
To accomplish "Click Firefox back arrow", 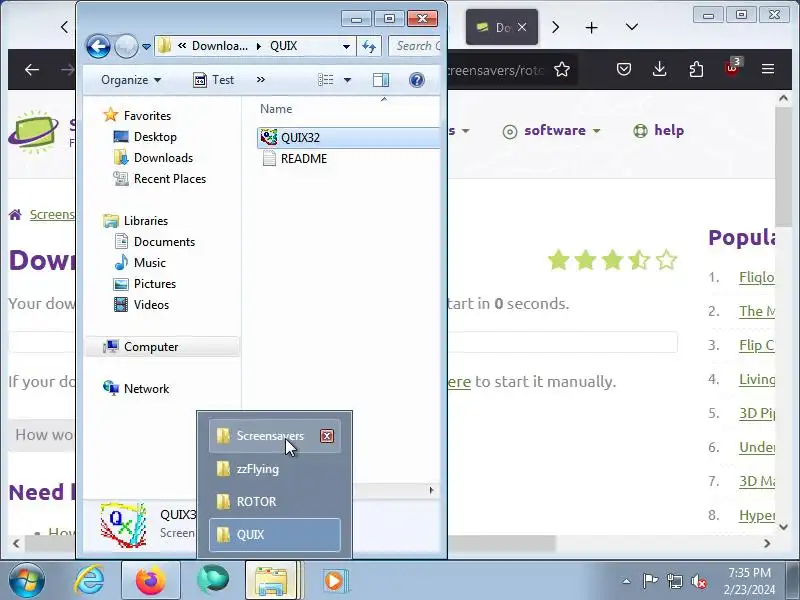I will coord(32,69).
